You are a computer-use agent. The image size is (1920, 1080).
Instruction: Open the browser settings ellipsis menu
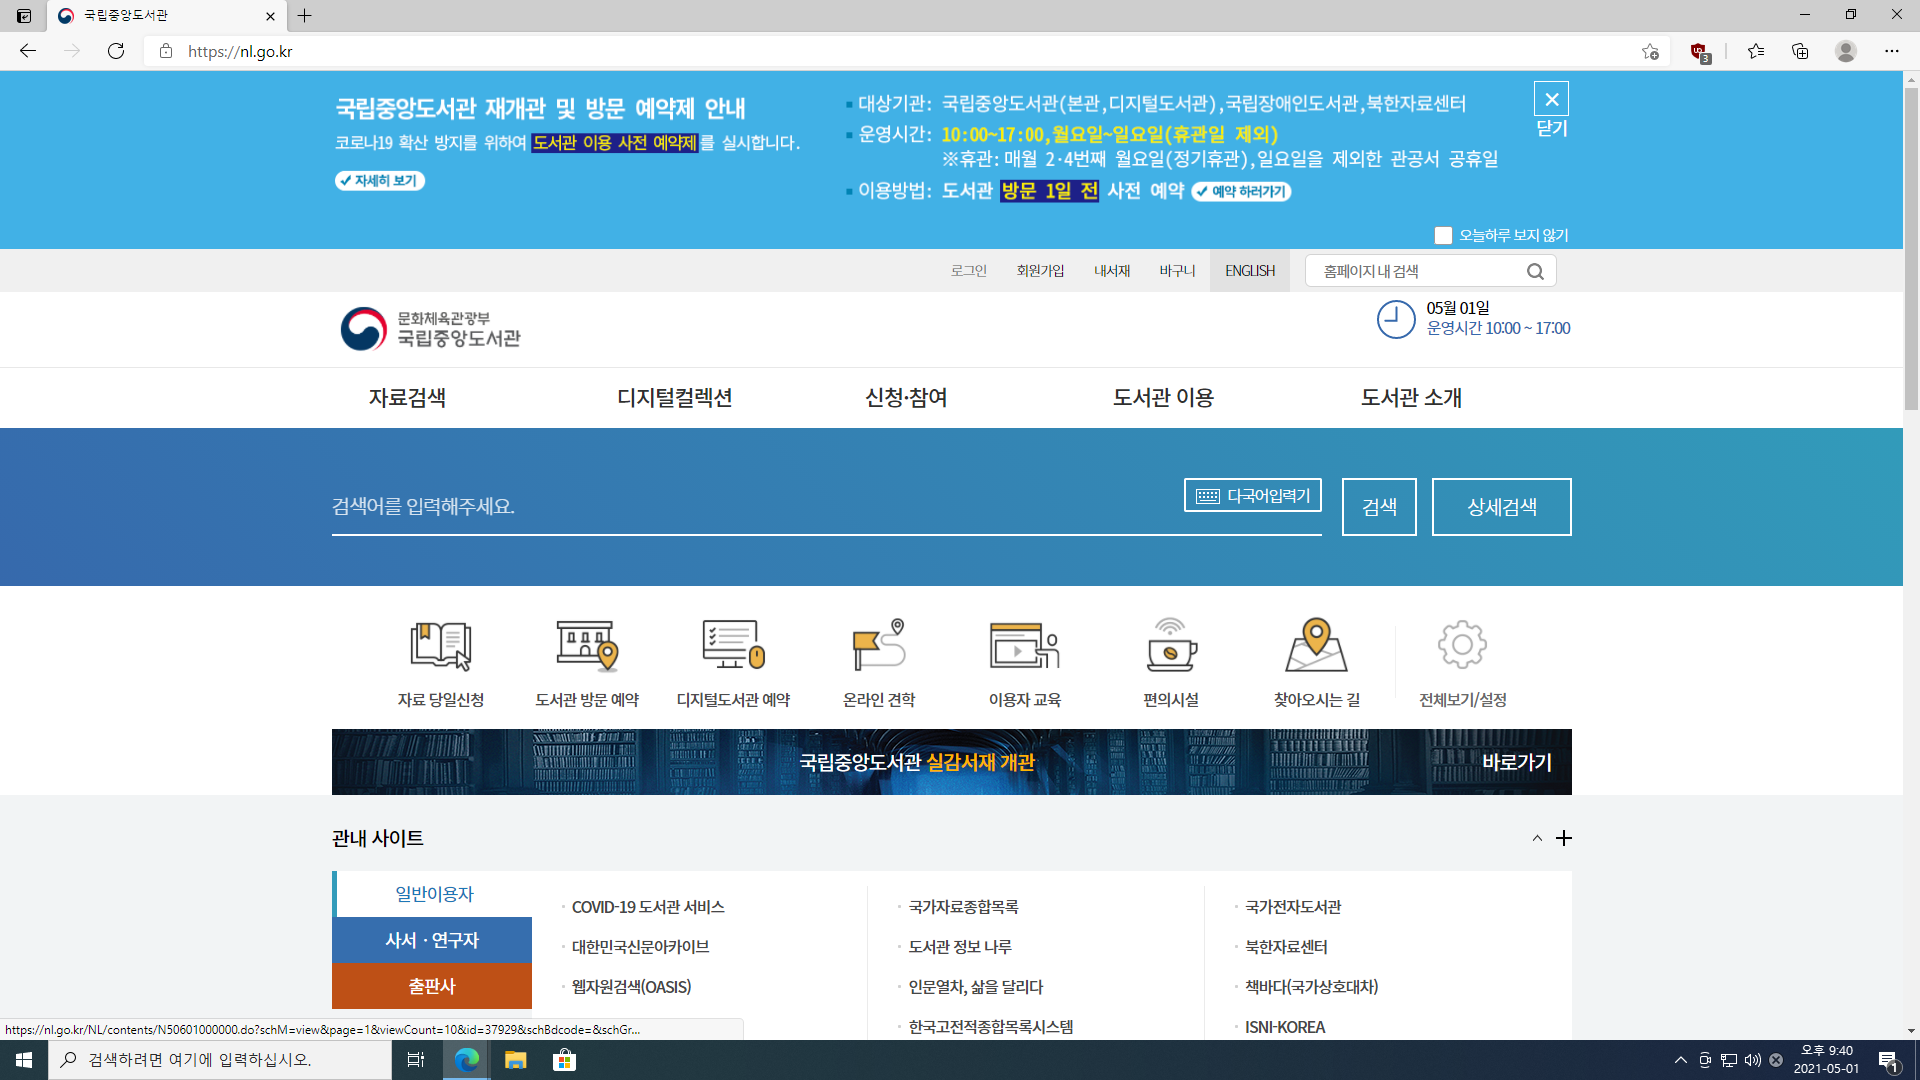pyautogui.click(x=1892, y=51)
